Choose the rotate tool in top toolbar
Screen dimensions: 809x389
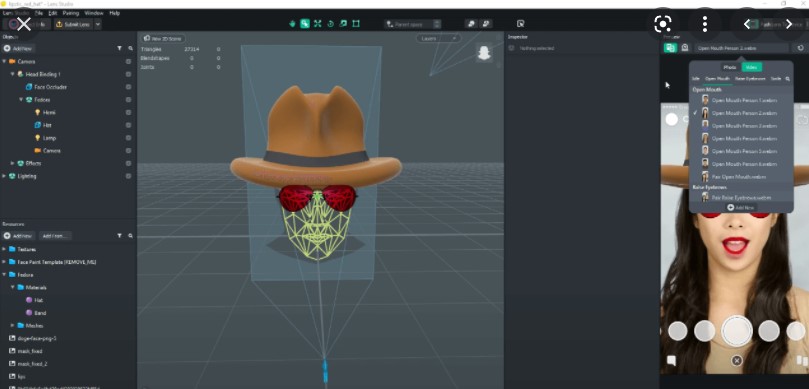331,24
